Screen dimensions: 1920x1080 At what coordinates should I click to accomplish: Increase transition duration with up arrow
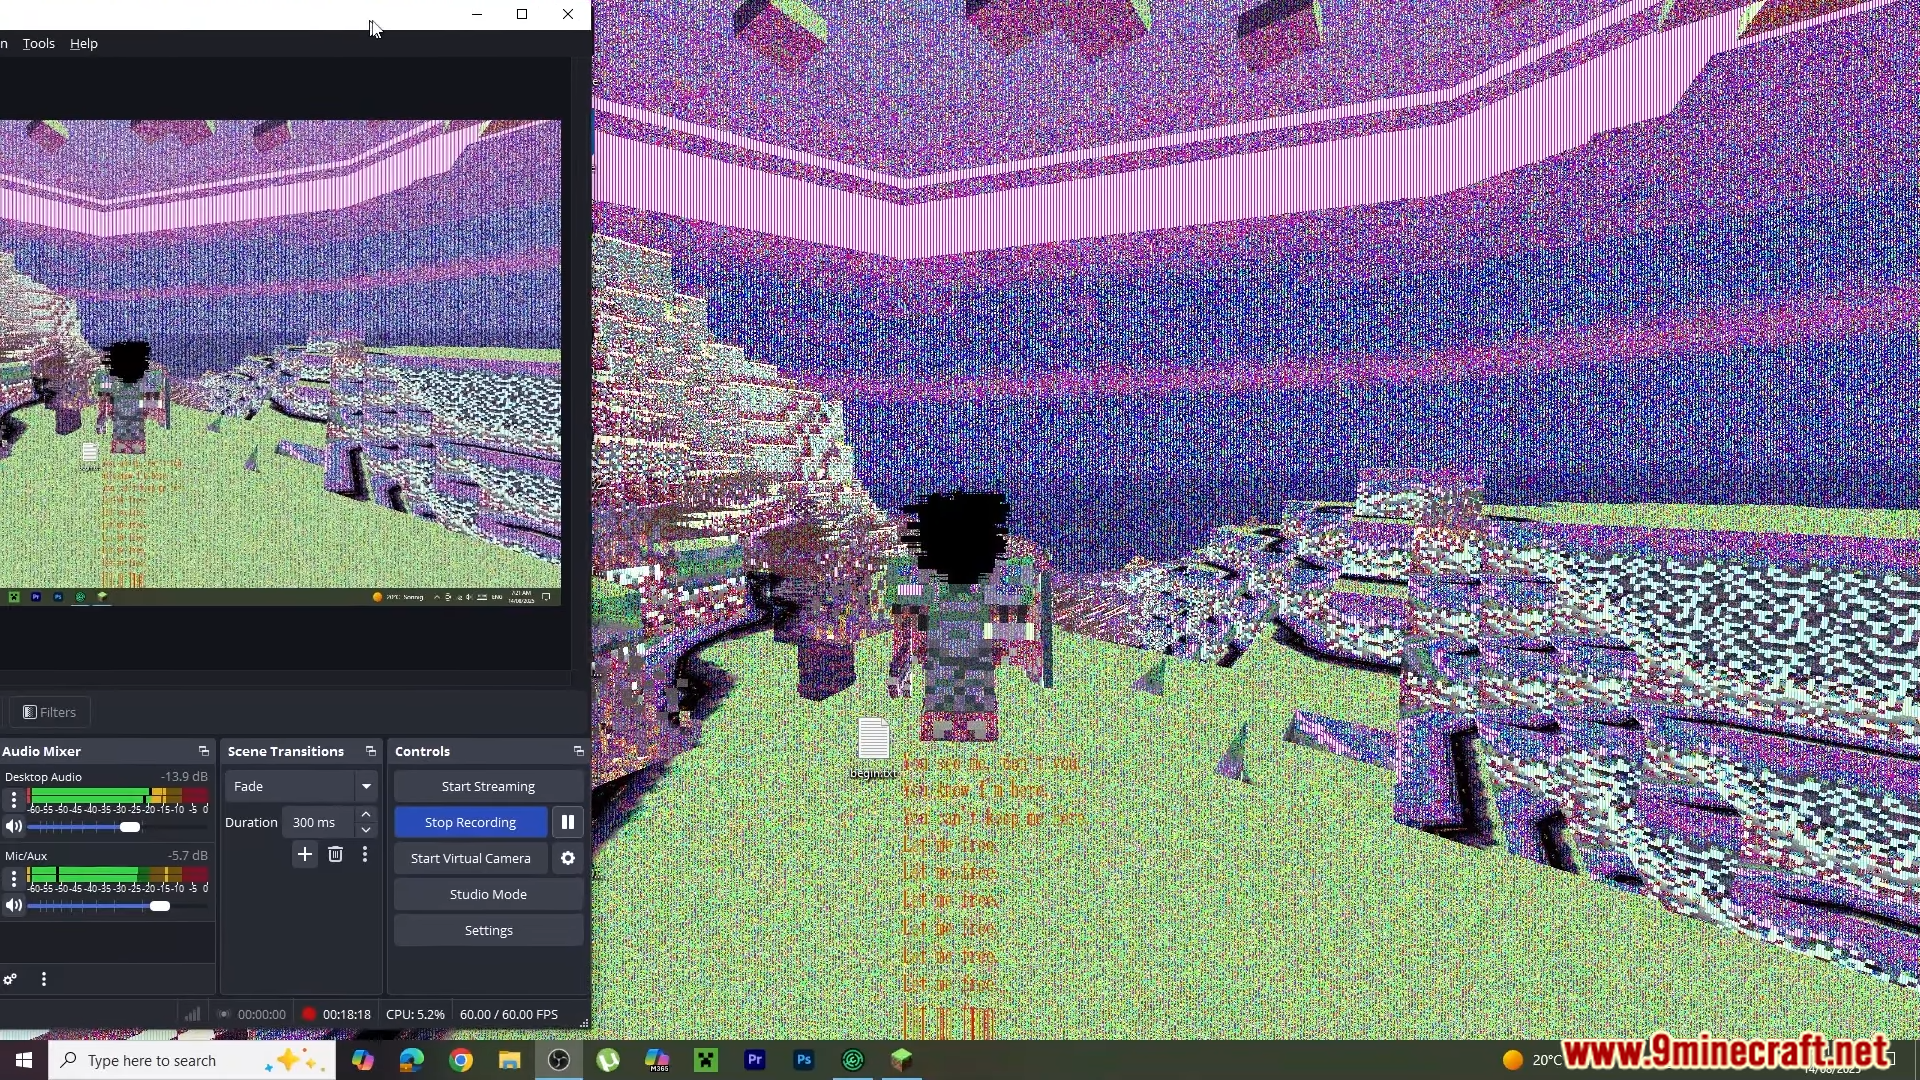coord(366,814)
